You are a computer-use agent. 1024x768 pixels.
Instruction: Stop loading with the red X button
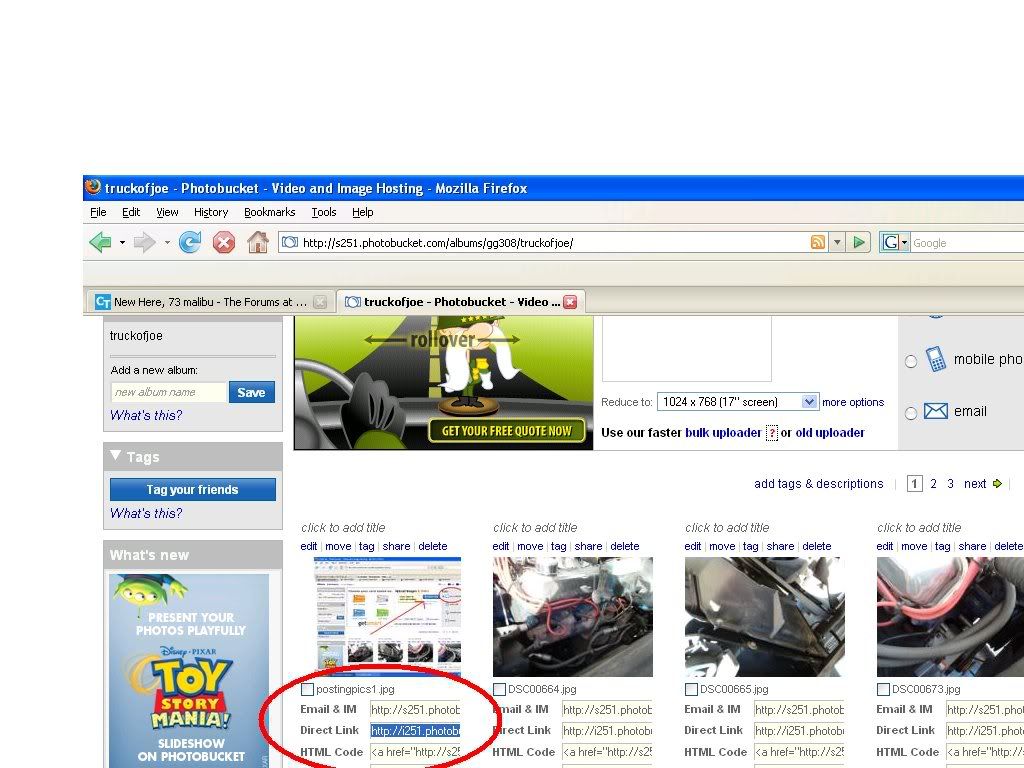point(223,243)
